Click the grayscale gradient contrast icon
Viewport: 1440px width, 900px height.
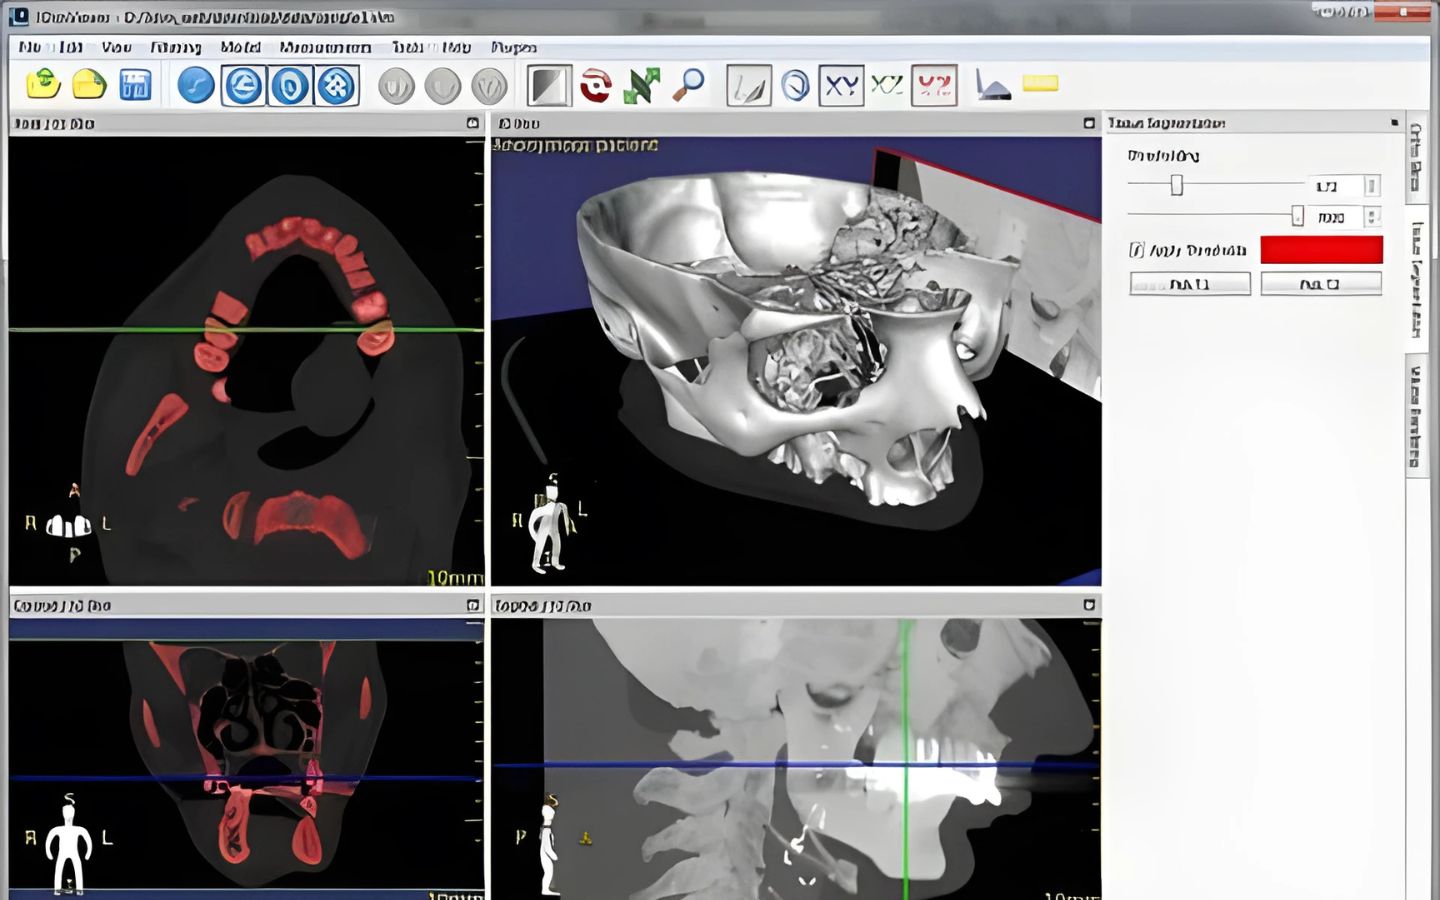548,85
